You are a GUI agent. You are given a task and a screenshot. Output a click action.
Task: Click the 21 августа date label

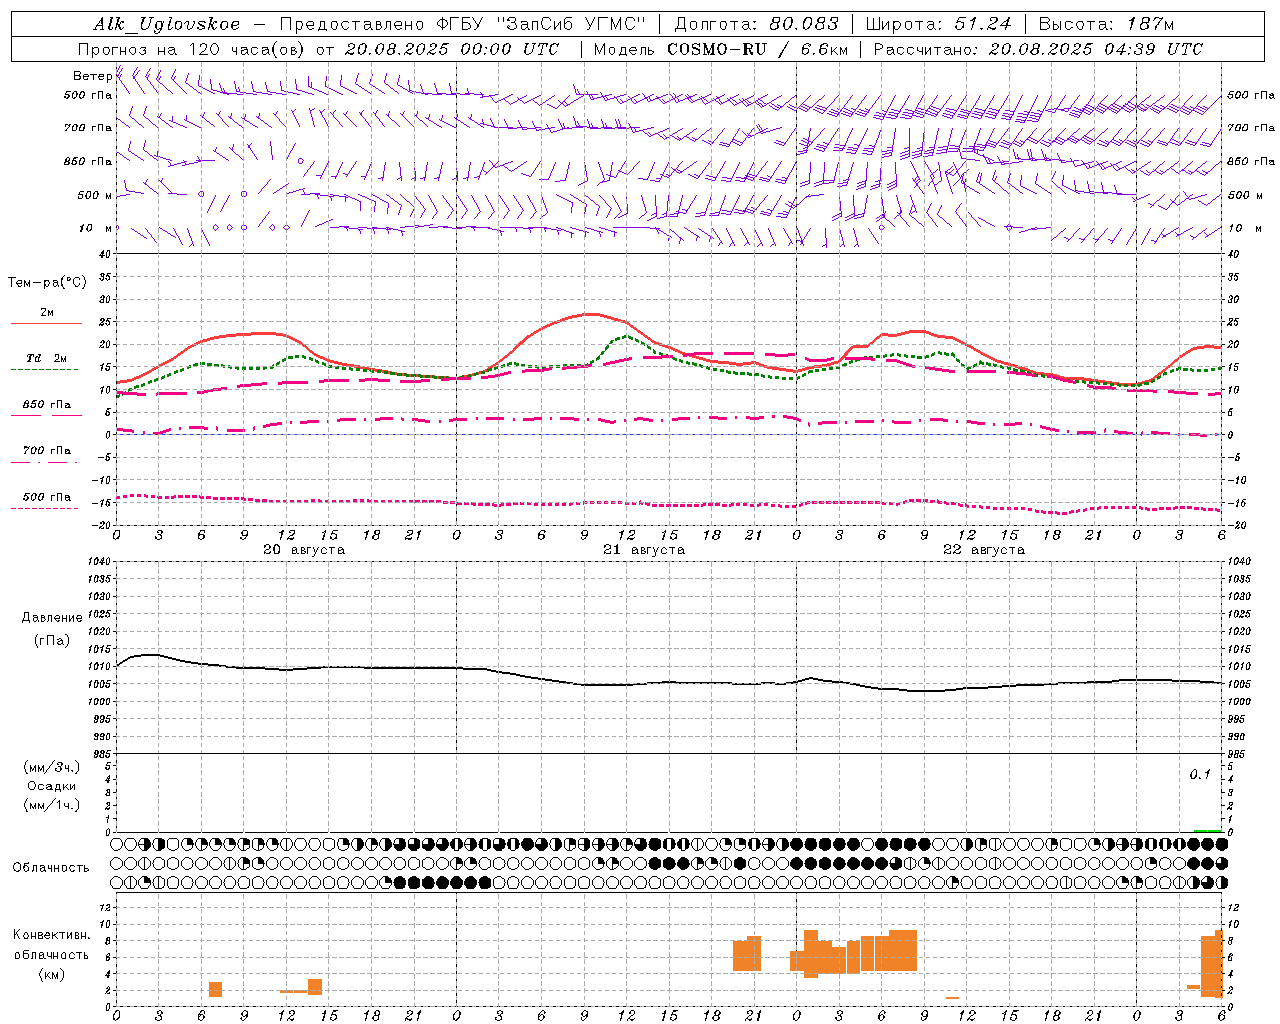(644, 550)
